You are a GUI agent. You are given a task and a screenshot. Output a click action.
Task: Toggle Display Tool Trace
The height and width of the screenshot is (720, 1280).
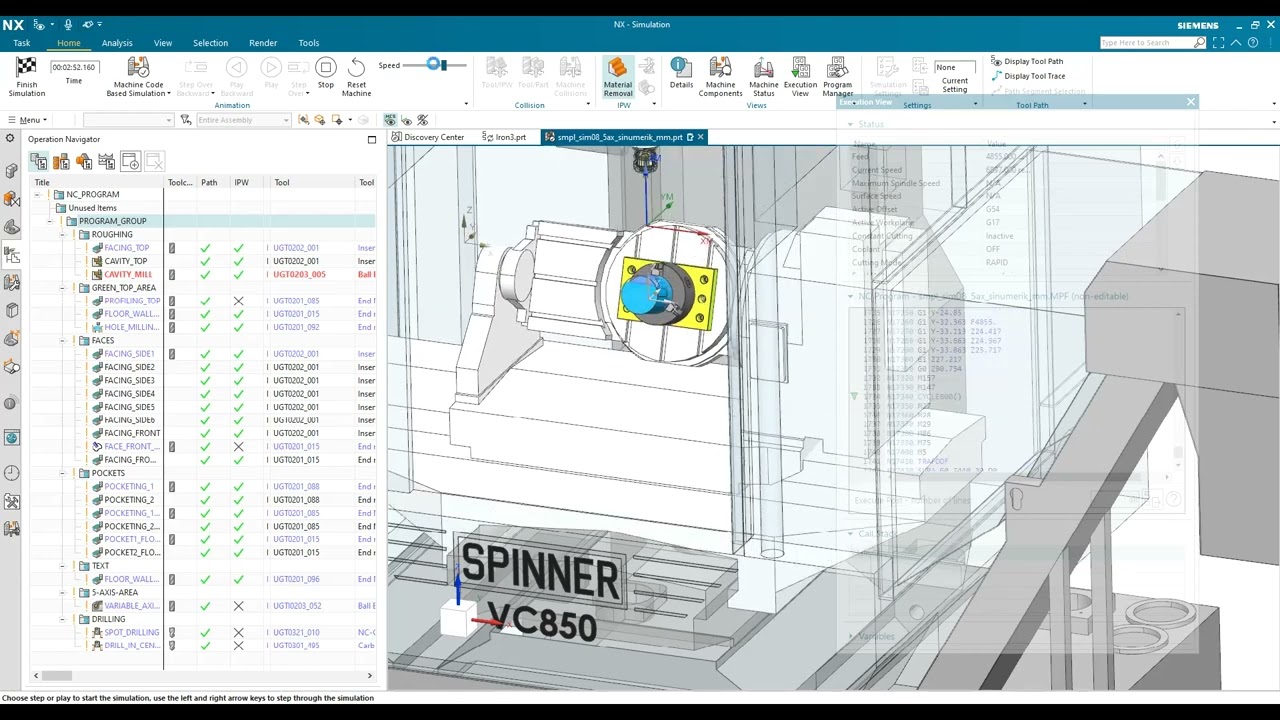[x=1034, y=76]
